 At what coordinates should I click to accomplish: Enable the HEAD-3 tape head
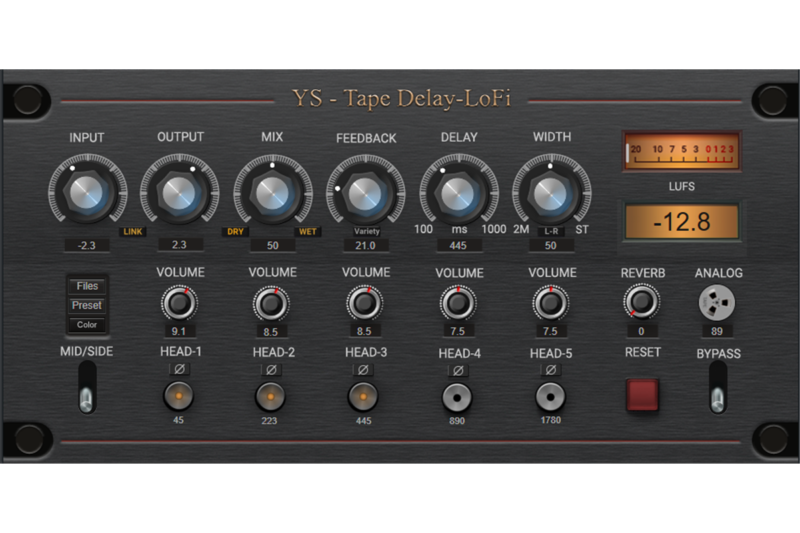pyautogui.click(x=363, y=397)
